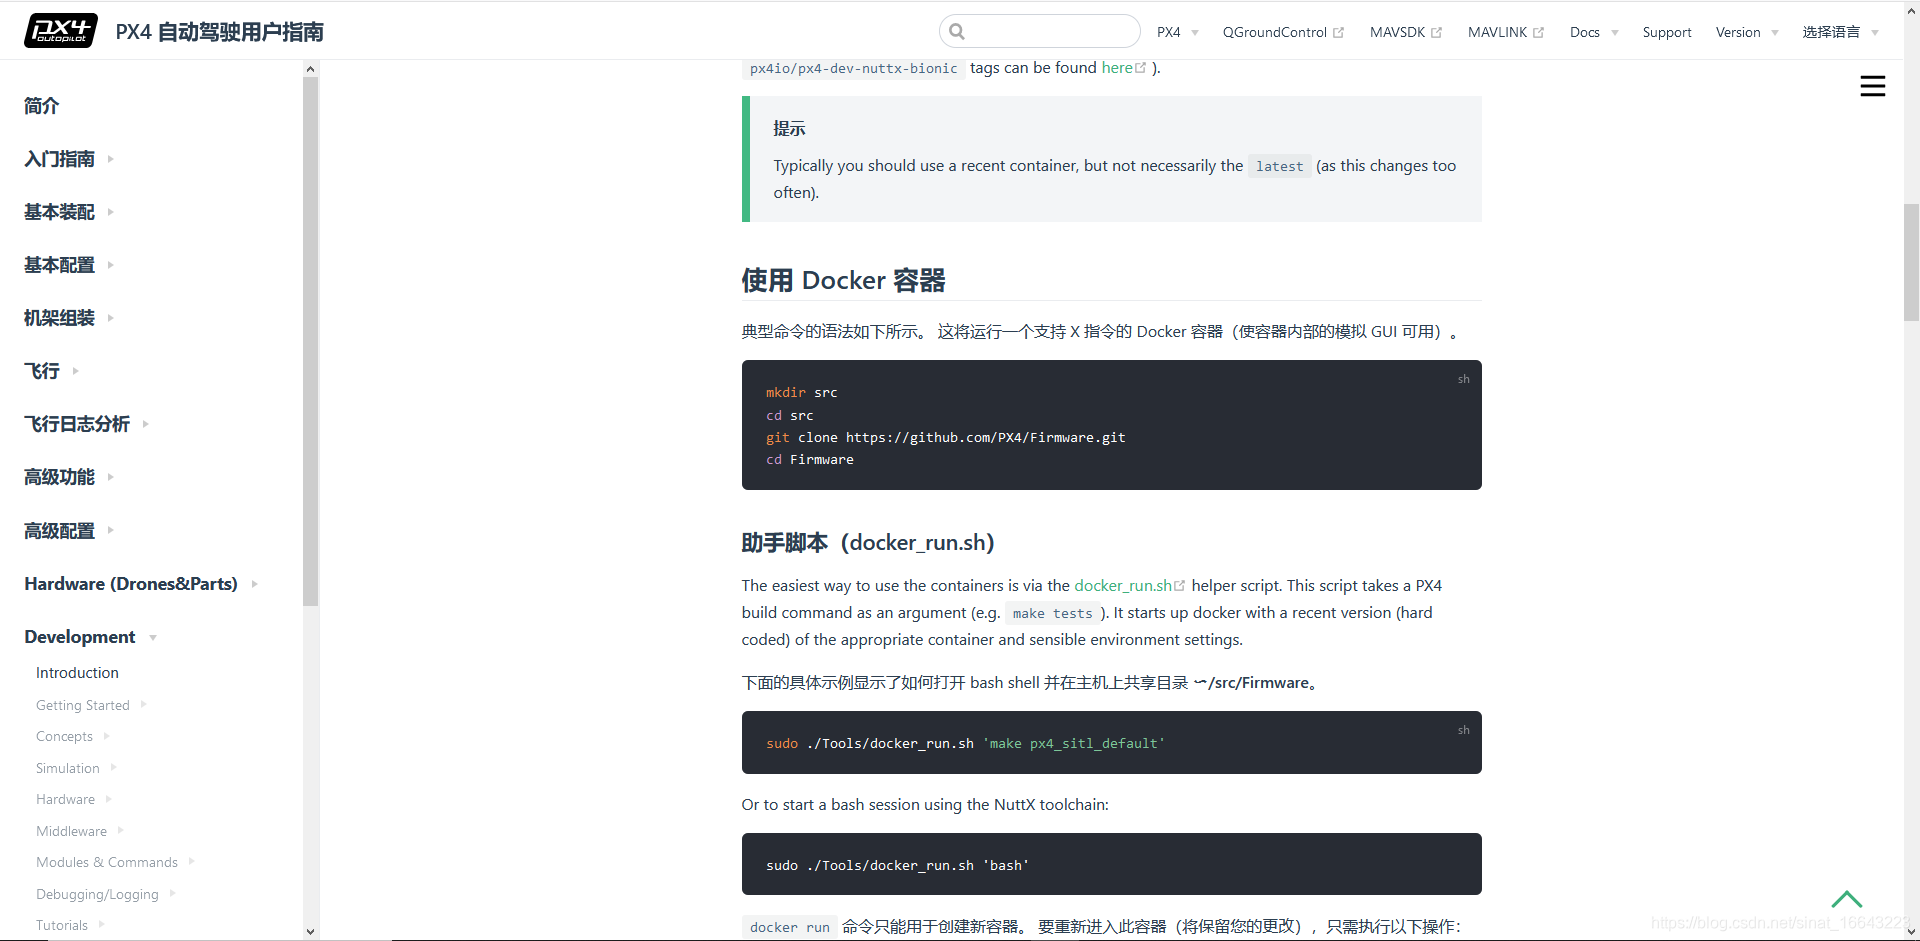Open the hamburger menu on the right
The image size is (1920, 941).
pos(1874,86)
